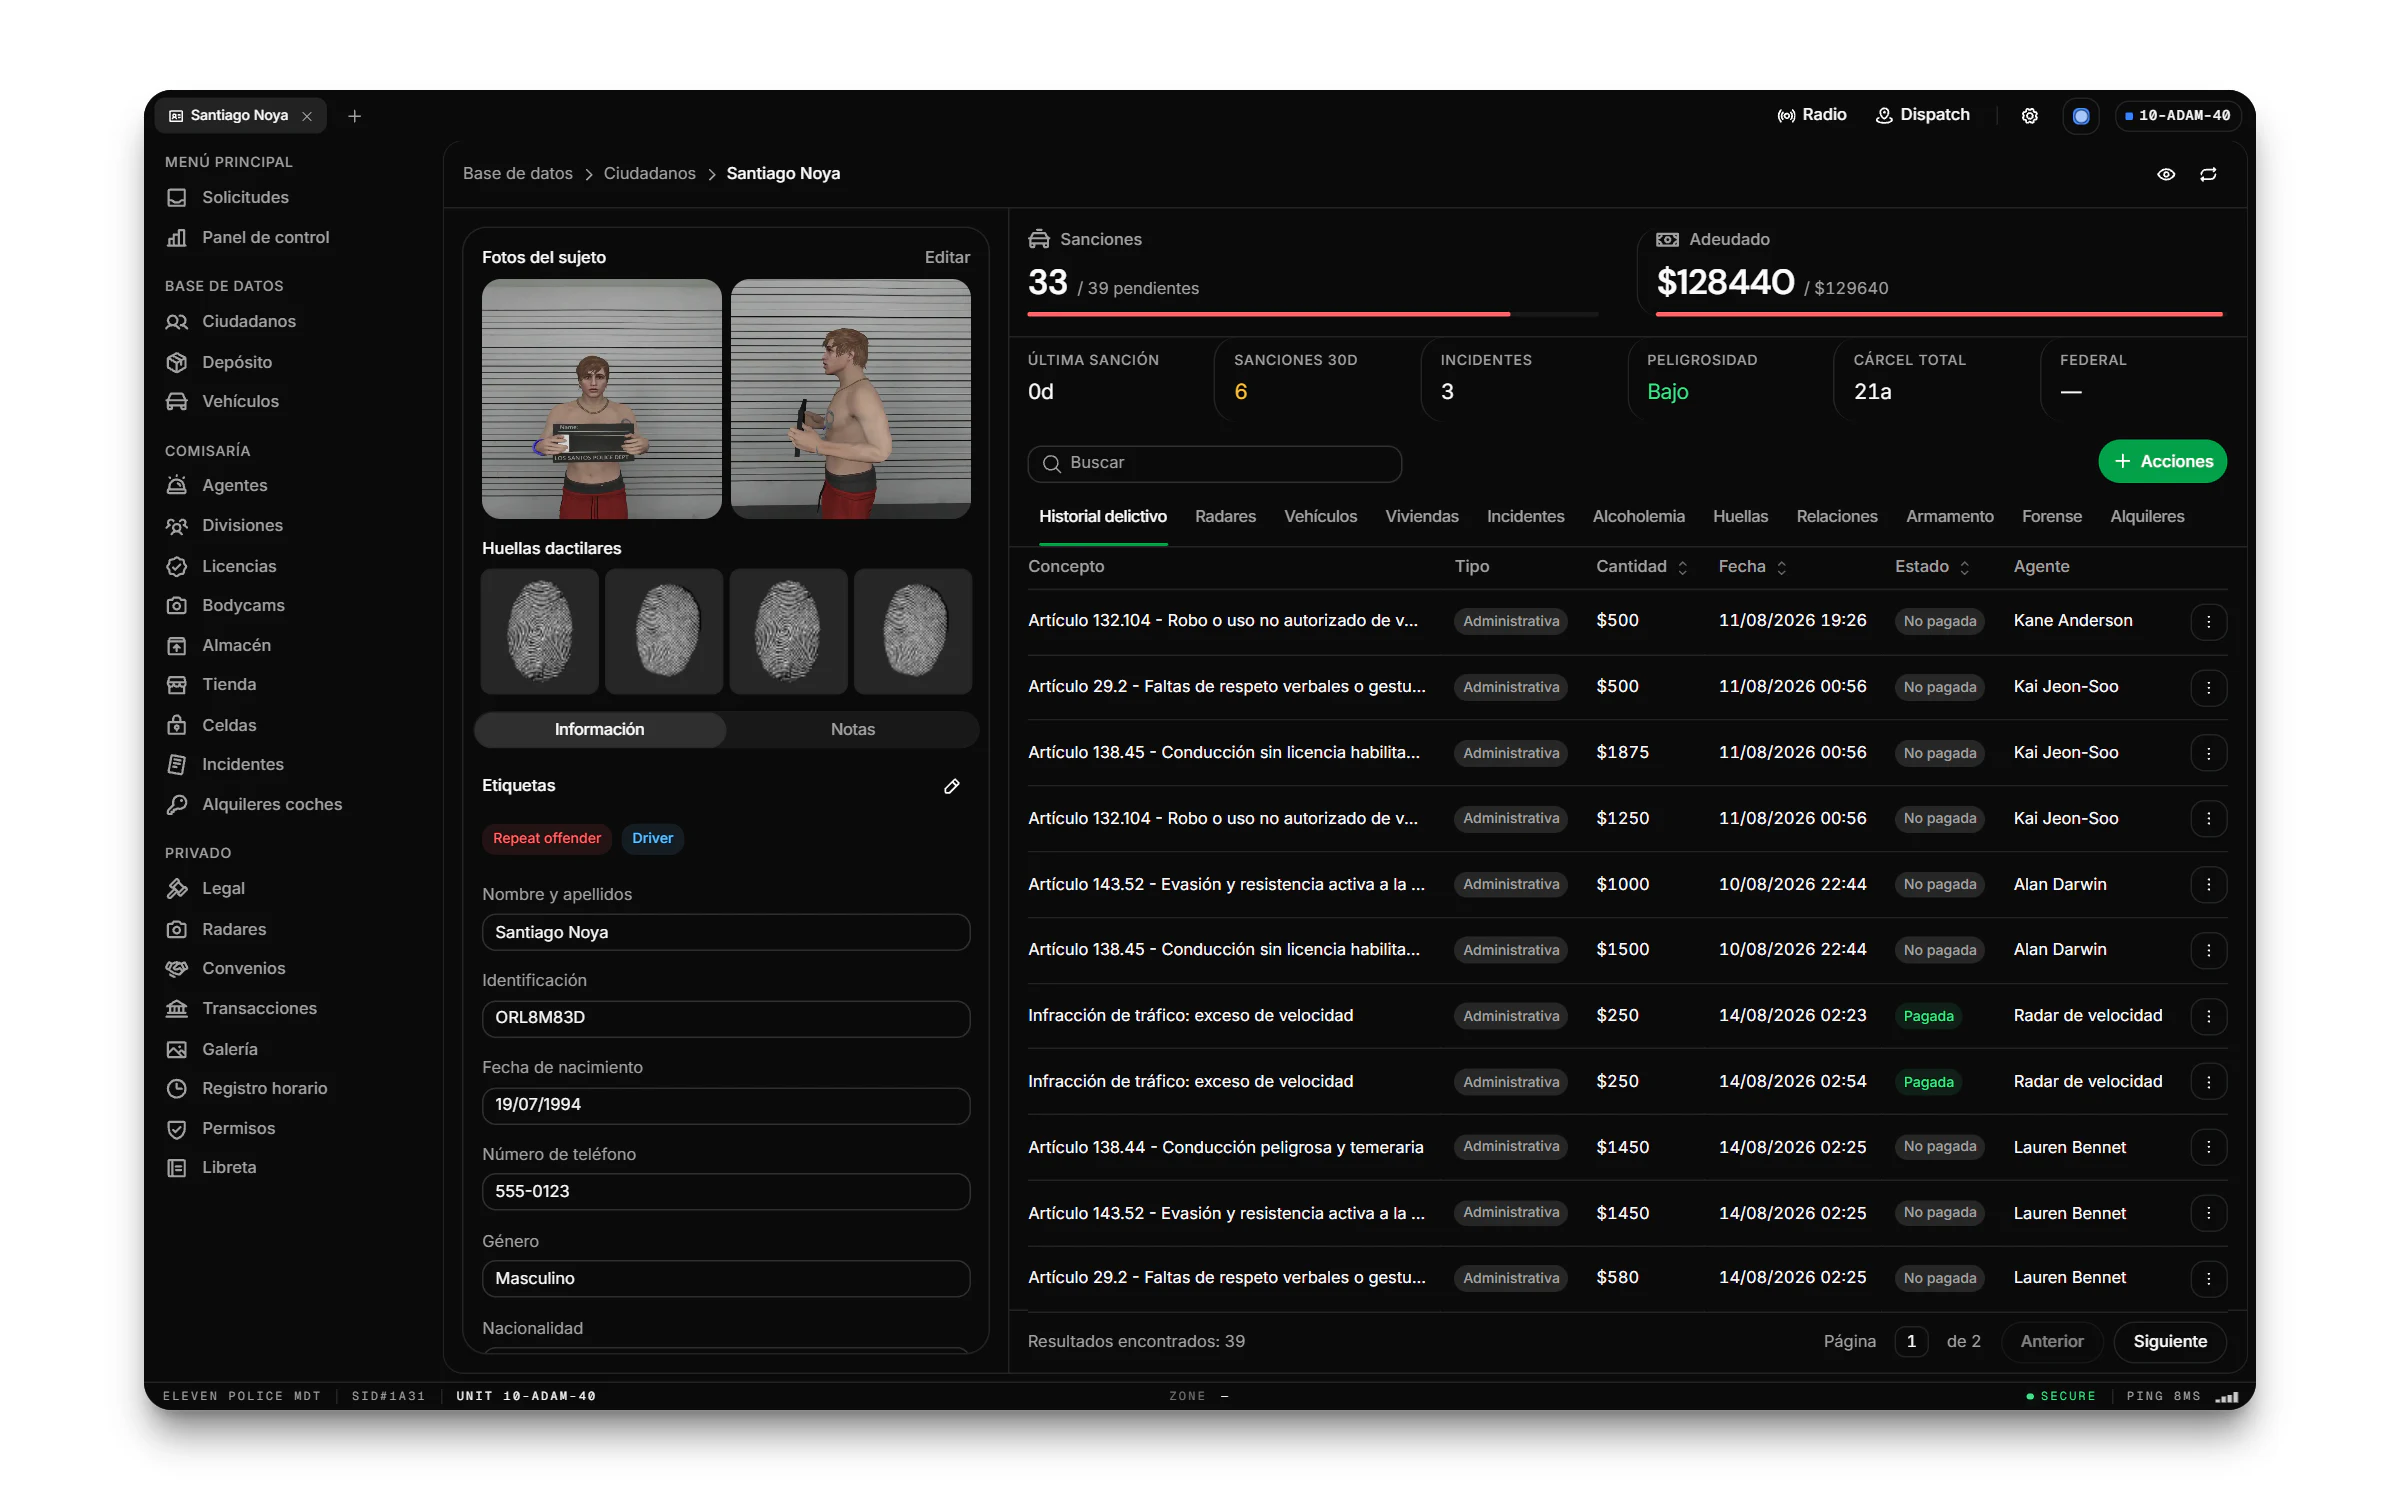The width and height of the screenshot is (2400, 1500).
Task: Select the Información segment
Action: [x=600, y=730]
